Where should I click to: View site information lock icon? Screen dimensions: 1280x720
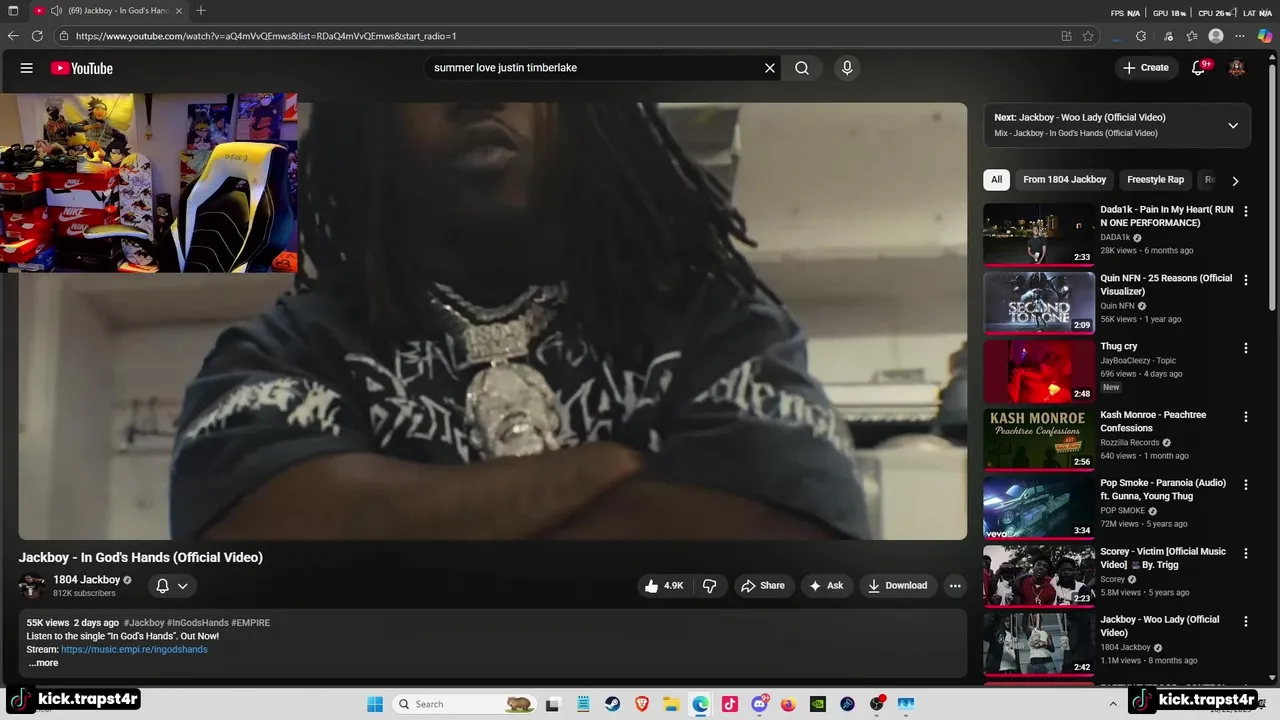pos(64,36)
